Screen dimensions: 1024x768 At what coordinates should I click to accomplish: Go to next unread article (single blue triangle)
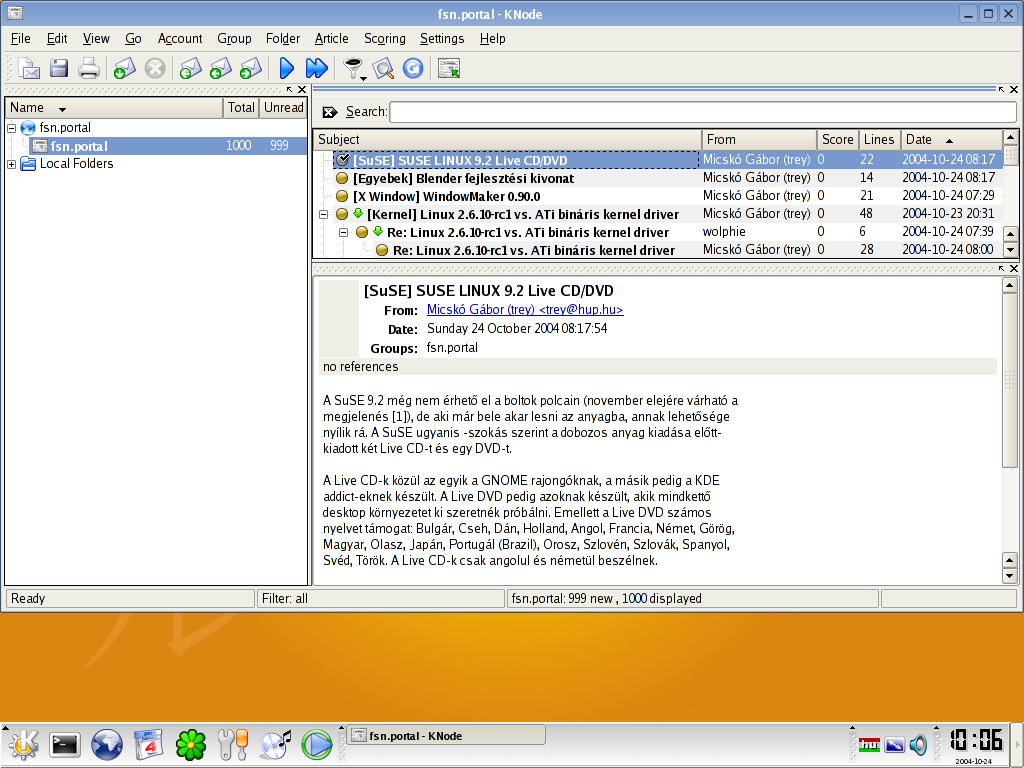(x=286, y=68)
